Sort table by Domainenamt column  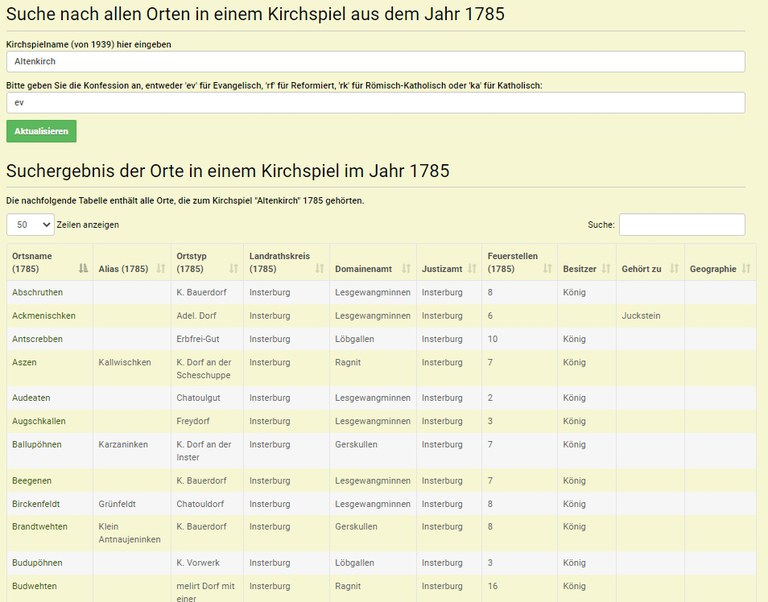[x=373, y=262]
